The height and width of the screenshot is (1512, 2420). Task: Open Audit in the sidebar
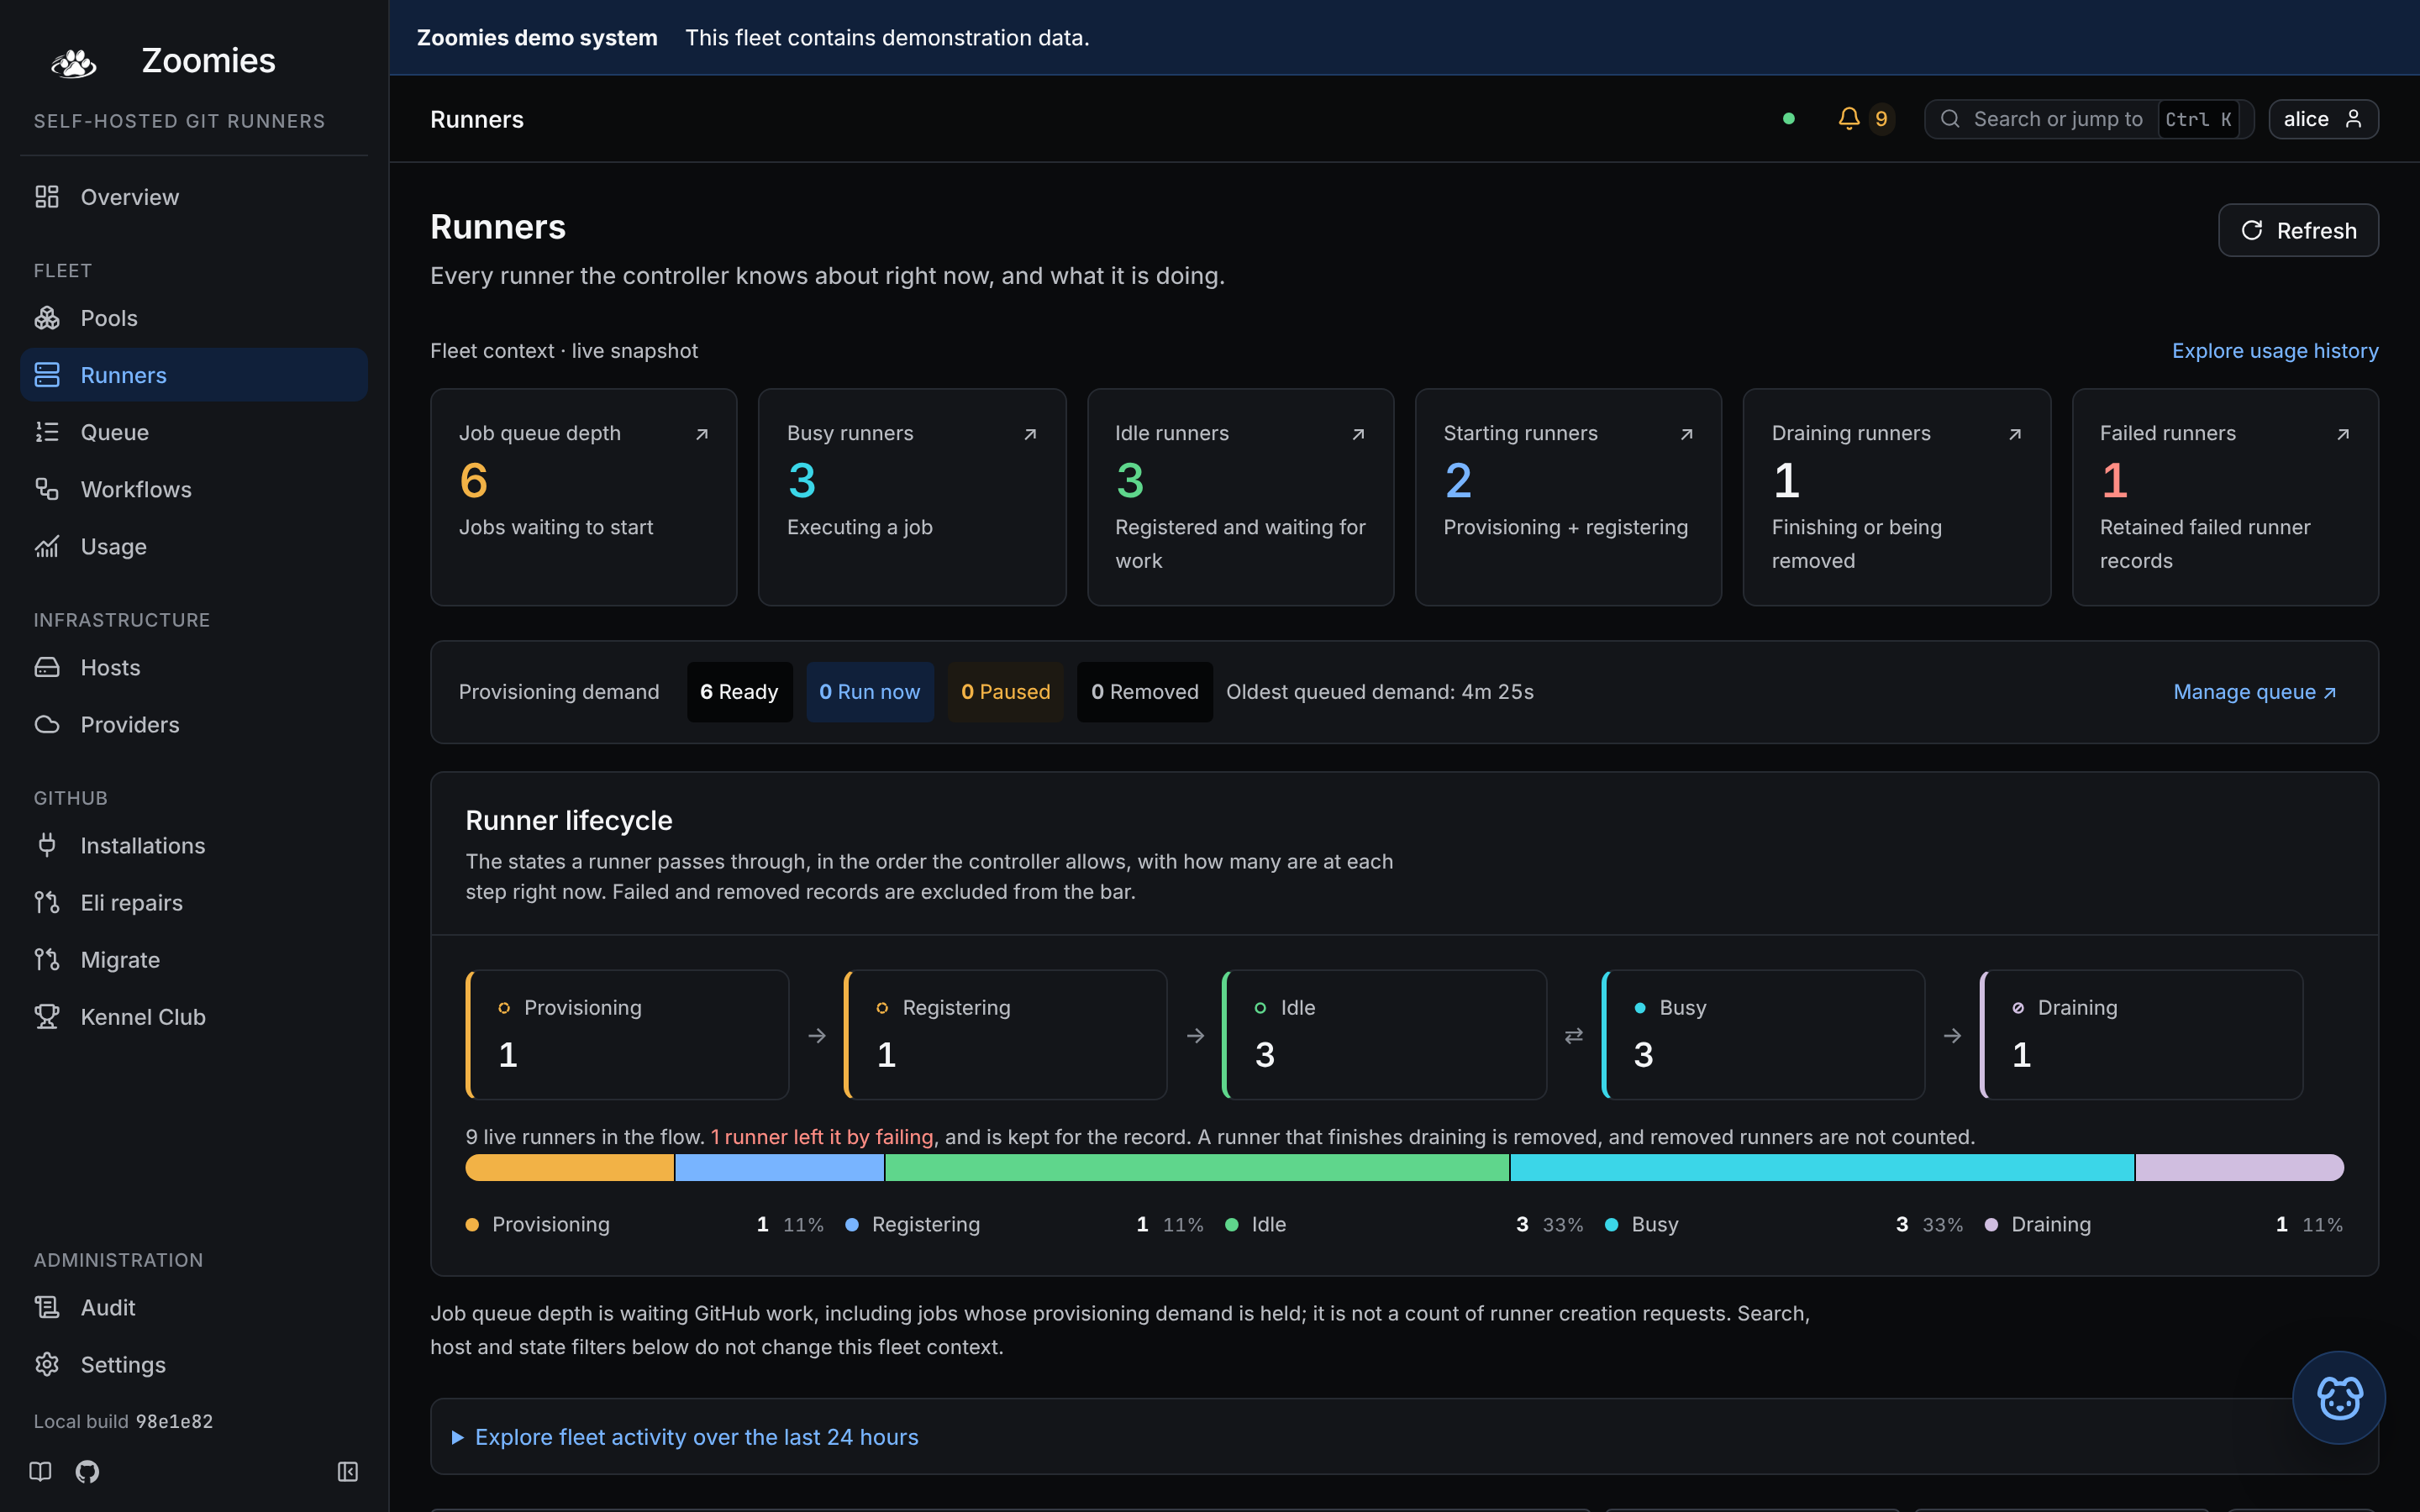coord(194,1307)
